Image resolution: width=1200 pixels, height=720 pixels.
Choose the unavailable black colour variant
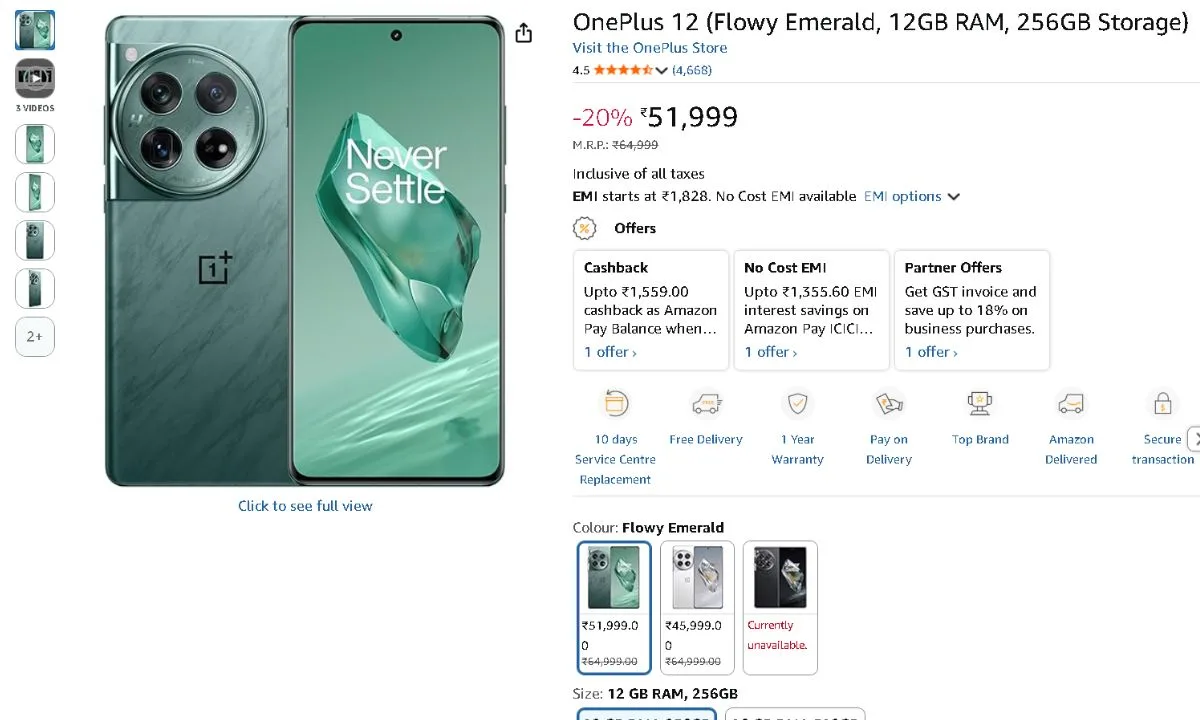[x=780, y=607]
